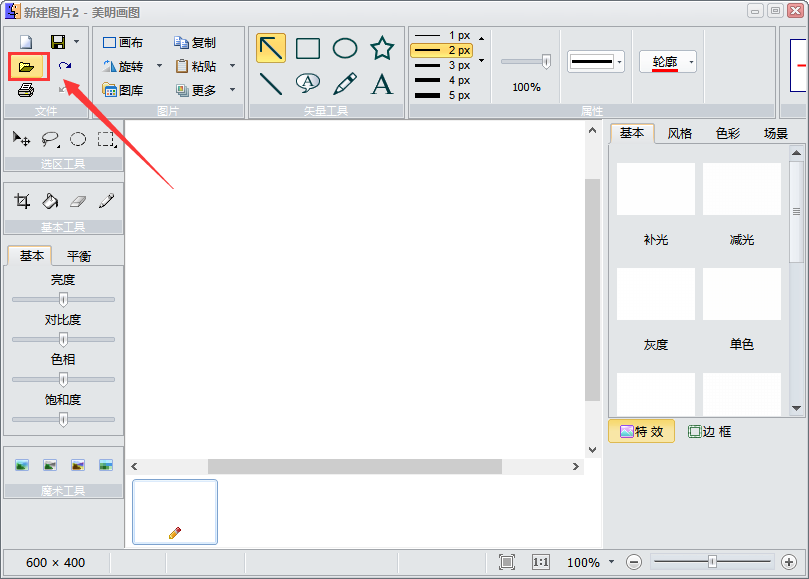Toggle the 特效 effects panel button
809x579 pixels.
[641, 431]
